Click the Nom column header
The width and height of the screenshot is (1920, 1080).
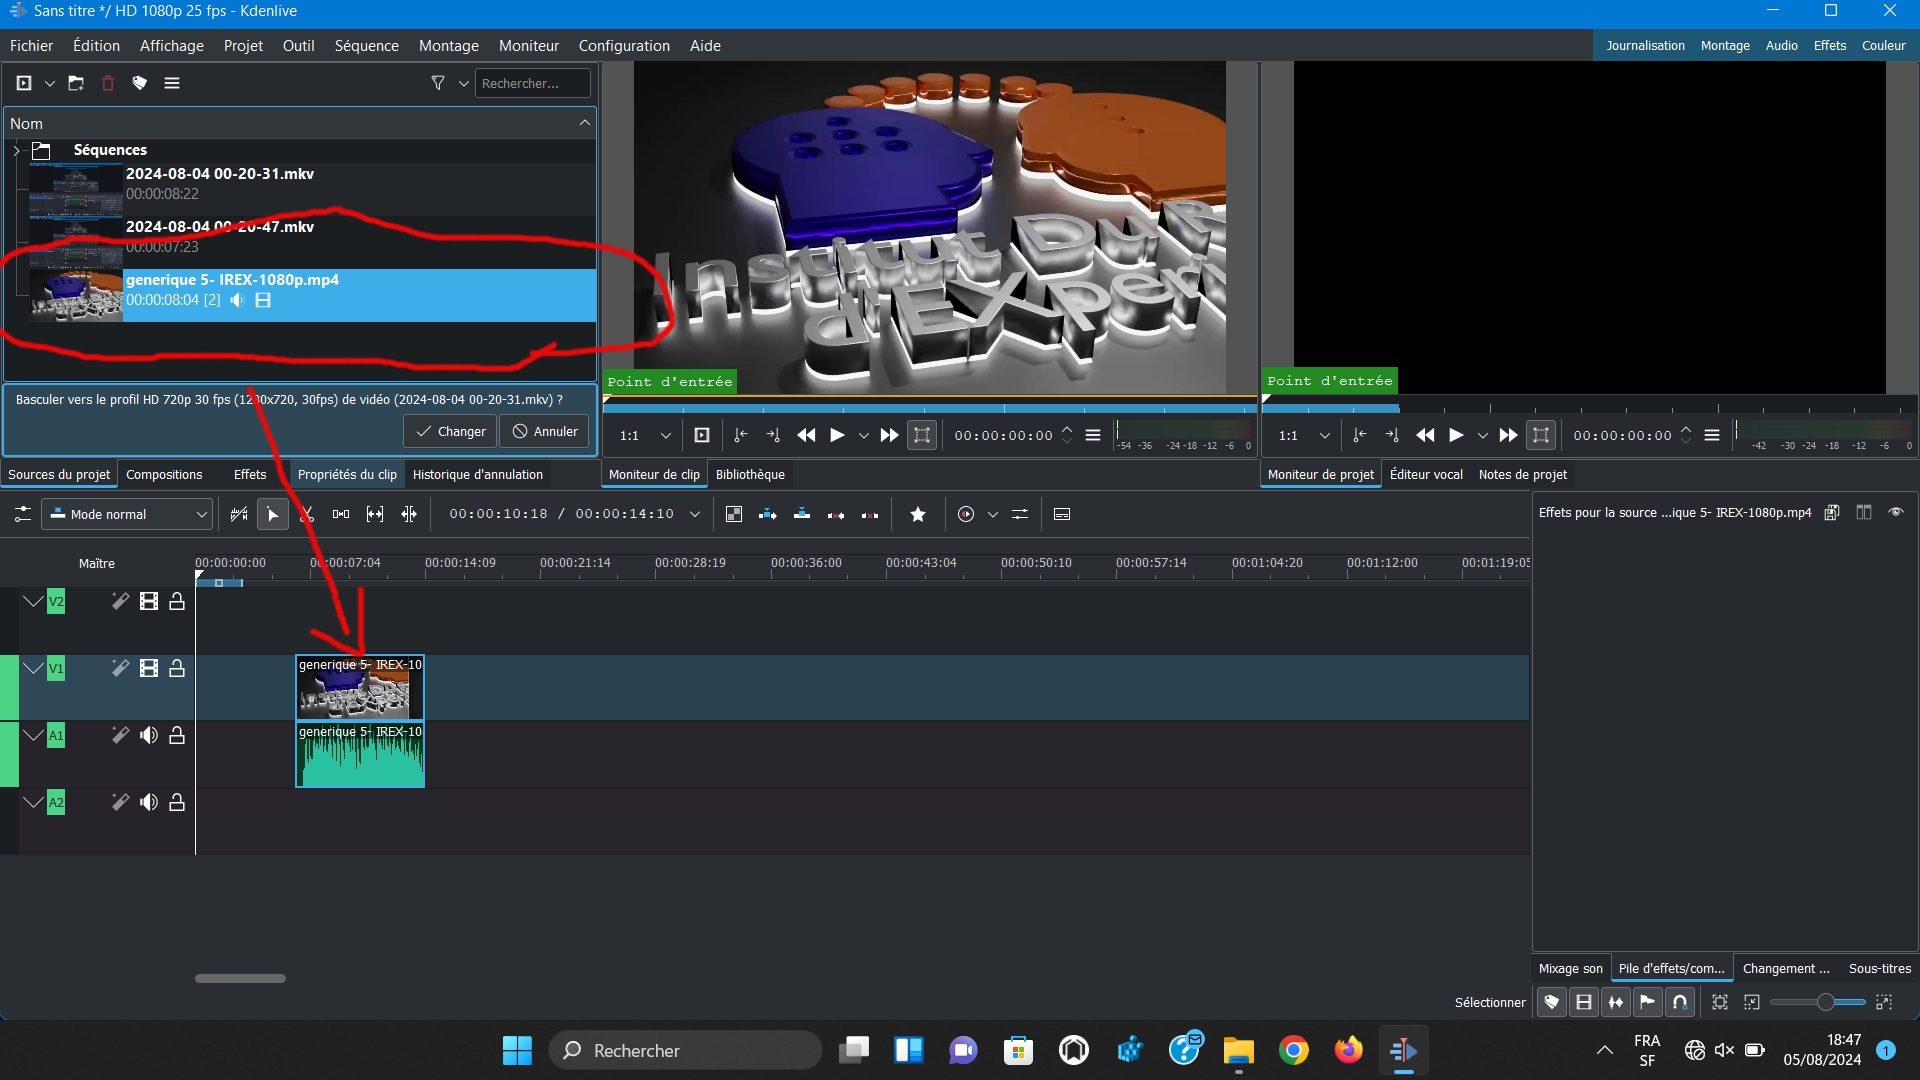[x=298, y=123]
